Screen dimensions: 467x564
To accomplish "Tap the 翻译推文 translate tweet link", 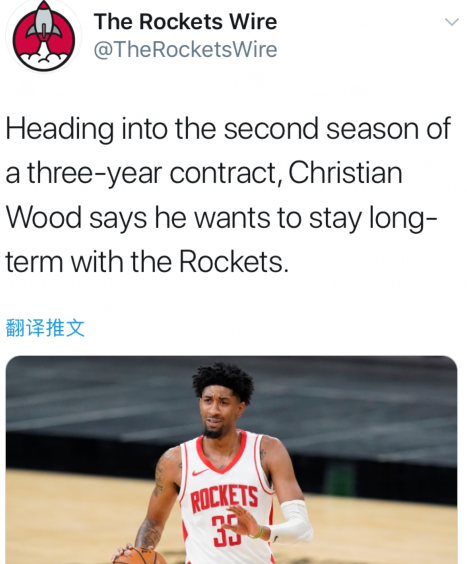I will click(45, 328).
